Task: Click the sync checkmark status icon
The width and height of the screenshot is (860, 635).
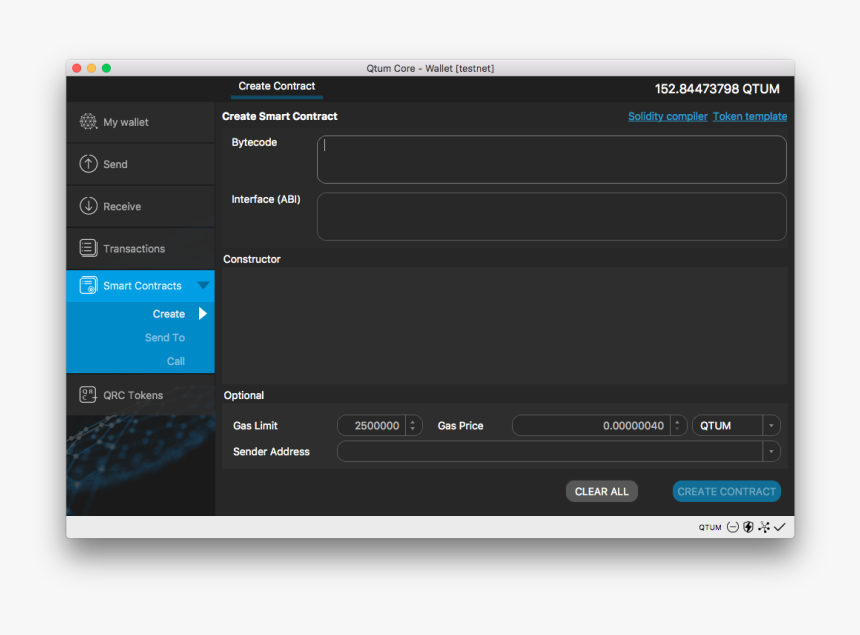Action: coord(779,527)
